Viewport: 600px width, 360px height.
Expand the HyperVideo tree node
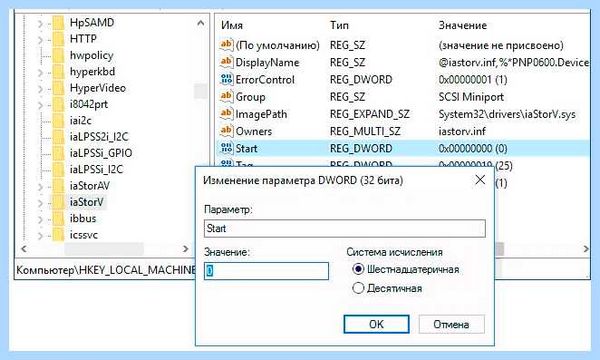point(40,89)
